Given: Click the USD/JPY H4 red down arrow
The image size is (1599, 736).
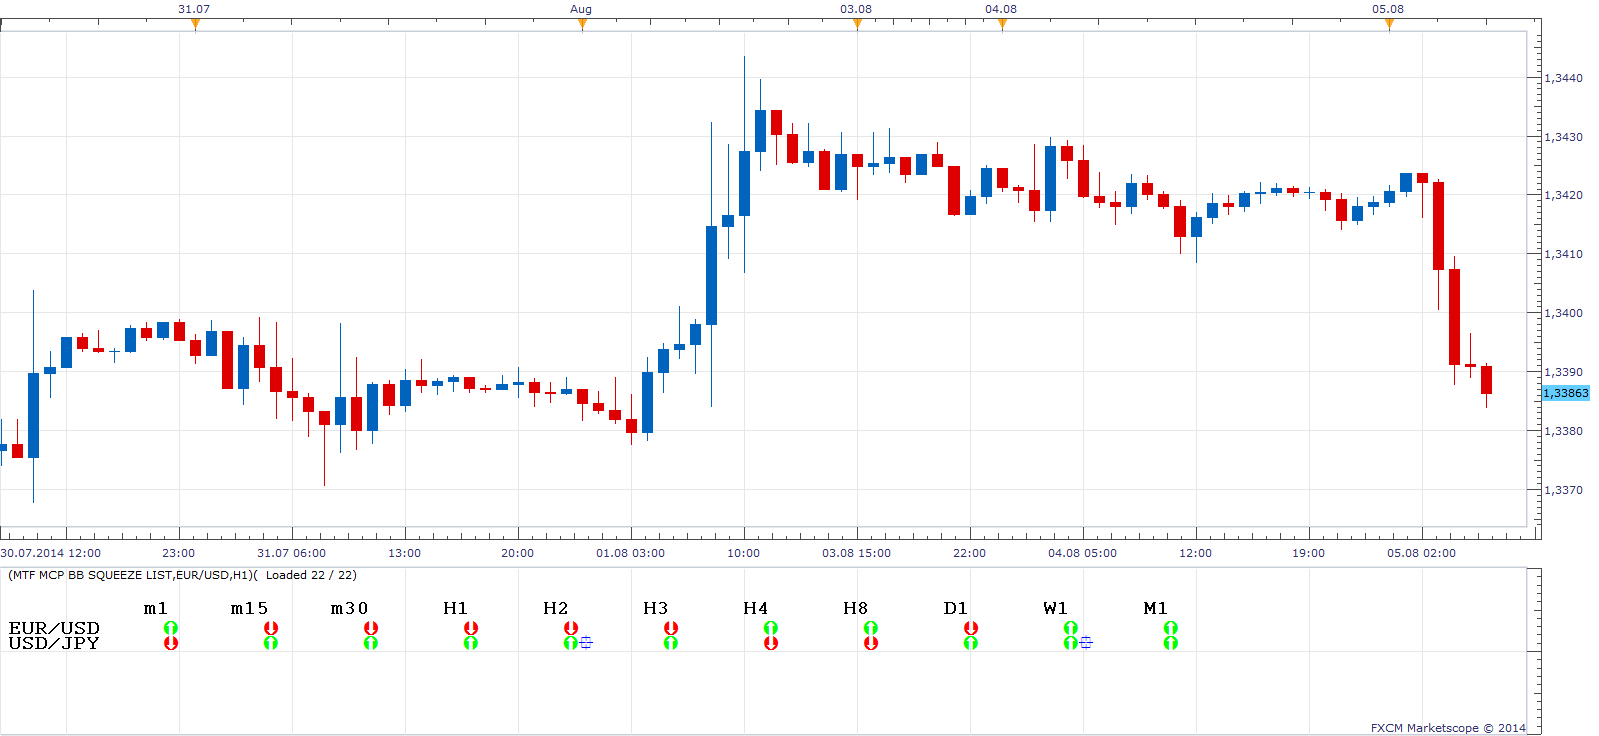Looking at the screenshot, I should coord(771,642).
